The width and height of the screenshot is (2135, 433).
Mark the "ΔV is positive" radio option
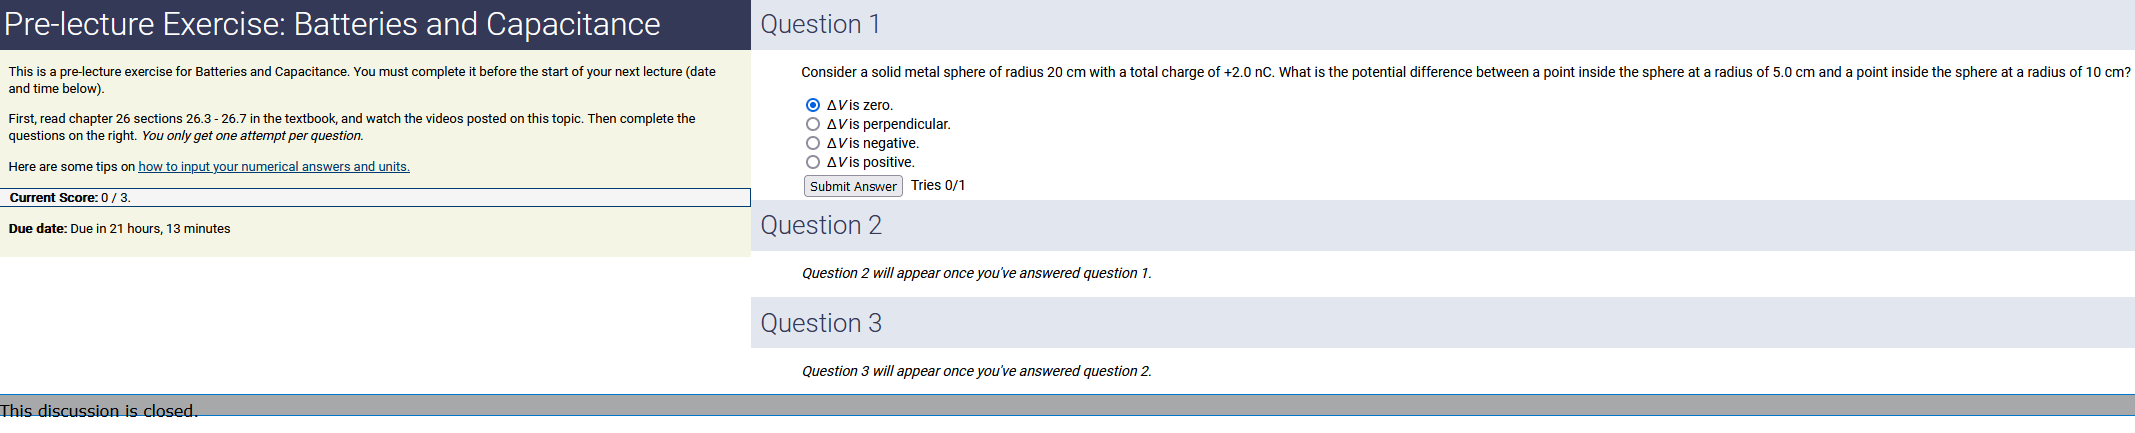(x=813, y=162)
